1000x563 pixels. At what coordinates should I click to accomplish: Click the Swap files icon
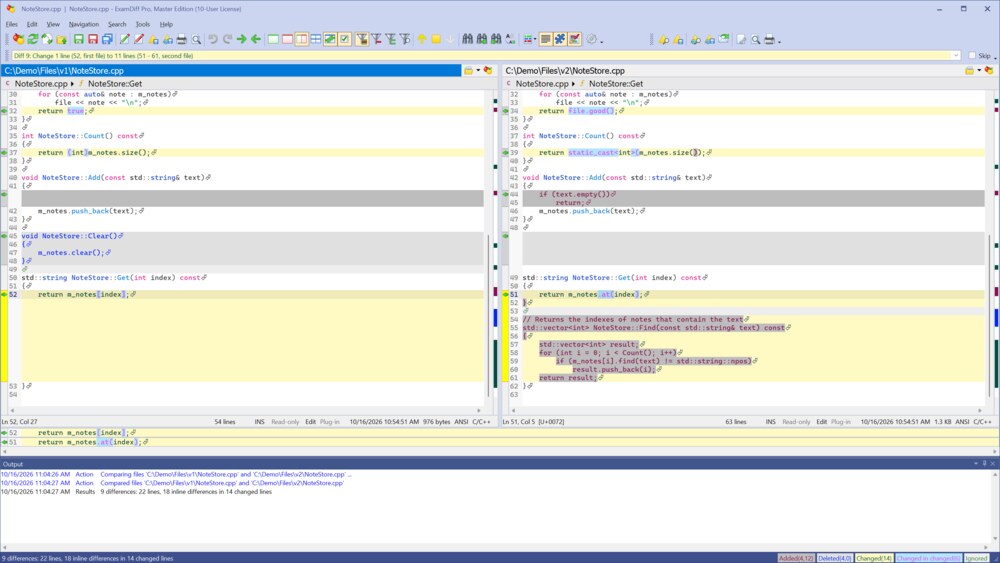coord(47,40)
